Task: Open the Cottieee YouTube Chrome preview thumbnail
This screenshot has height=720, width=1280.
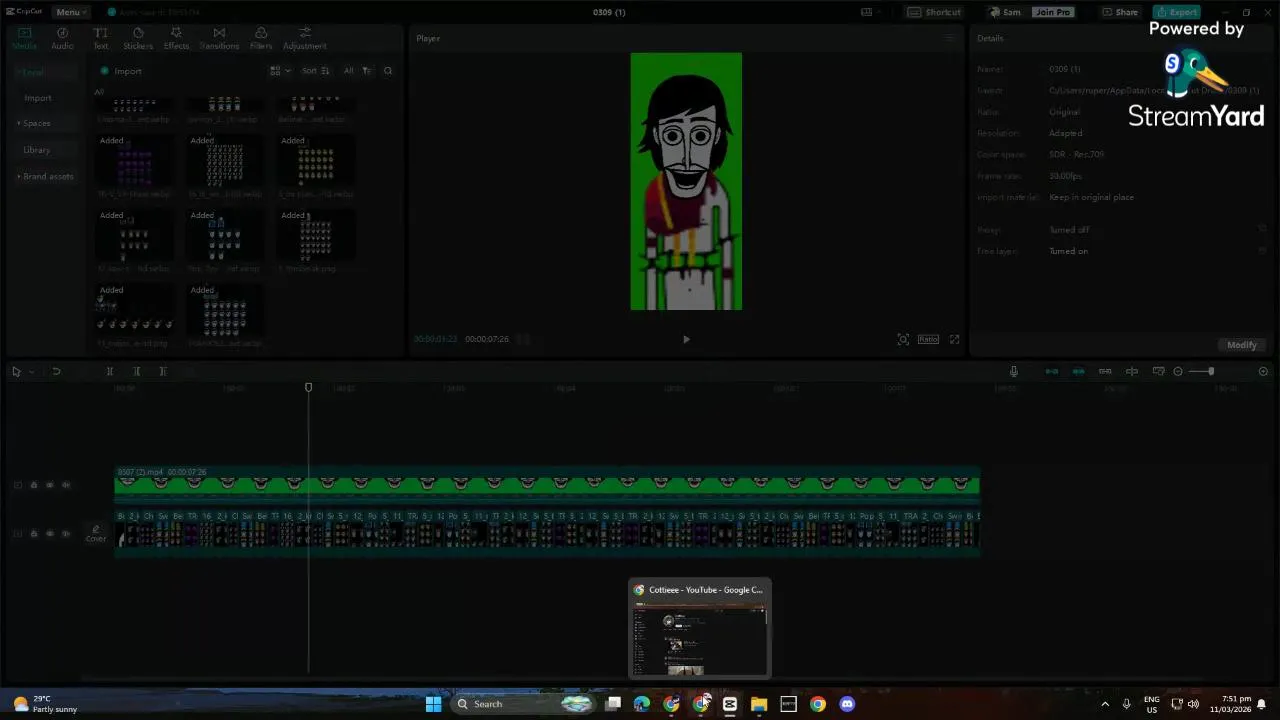Action: pyautogui.click(x=699, y=629)
